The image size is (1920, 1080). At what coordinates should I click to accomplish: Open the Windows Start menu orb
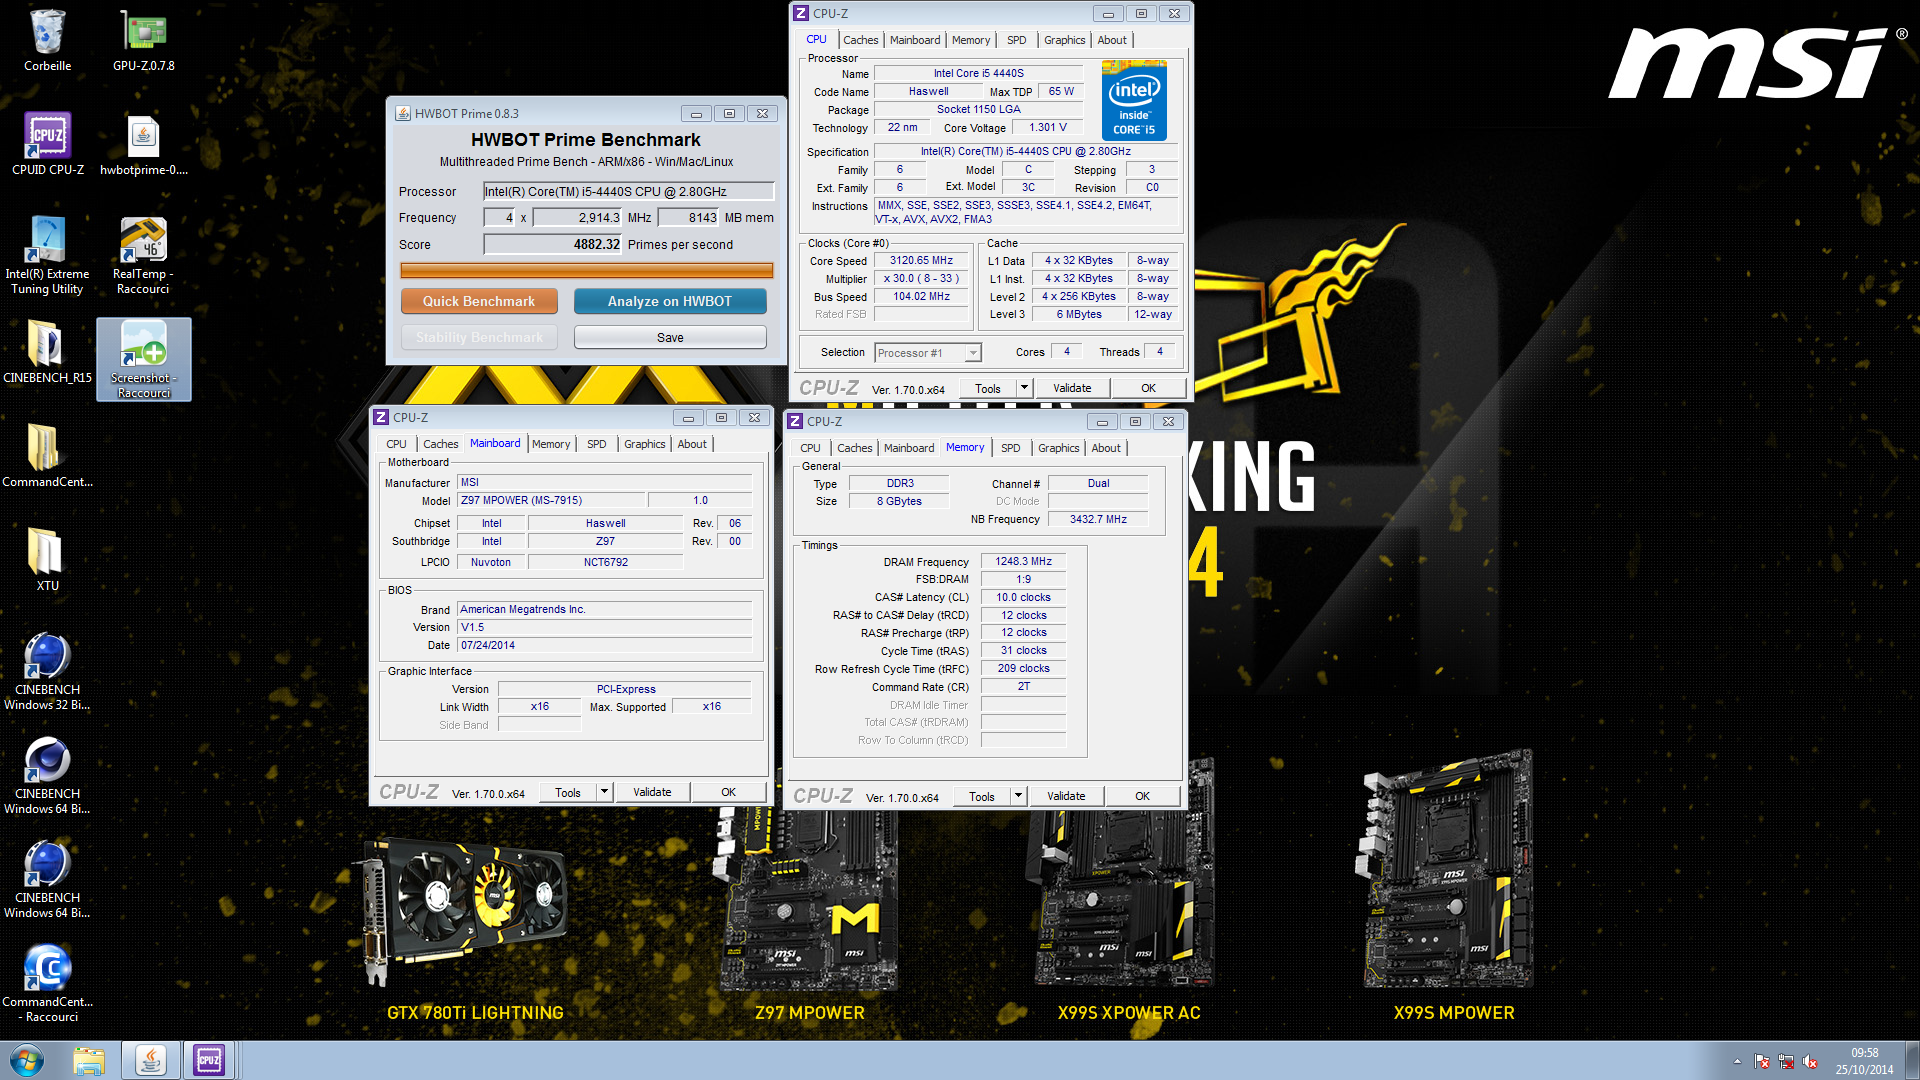pyautogui.click(x=27, y=1060)
